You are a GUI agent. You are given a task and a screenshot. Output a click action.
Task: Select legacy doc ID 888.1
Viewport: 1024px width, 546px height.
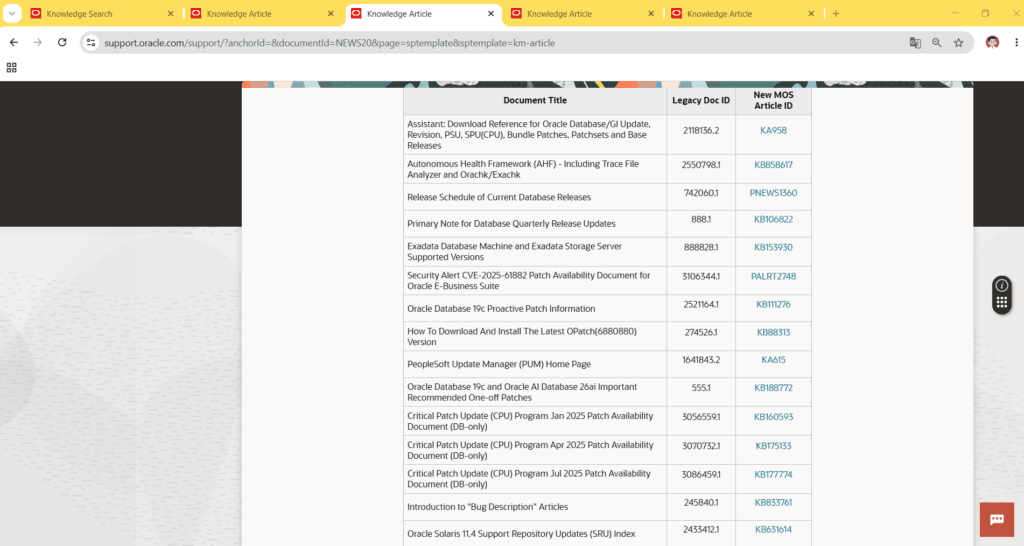tap(701, 219)
